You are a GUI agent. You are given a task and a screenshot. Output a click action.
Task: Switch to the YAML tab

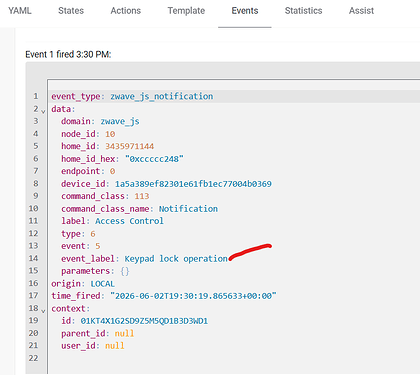pyautogui.click(x=20, y=11)
